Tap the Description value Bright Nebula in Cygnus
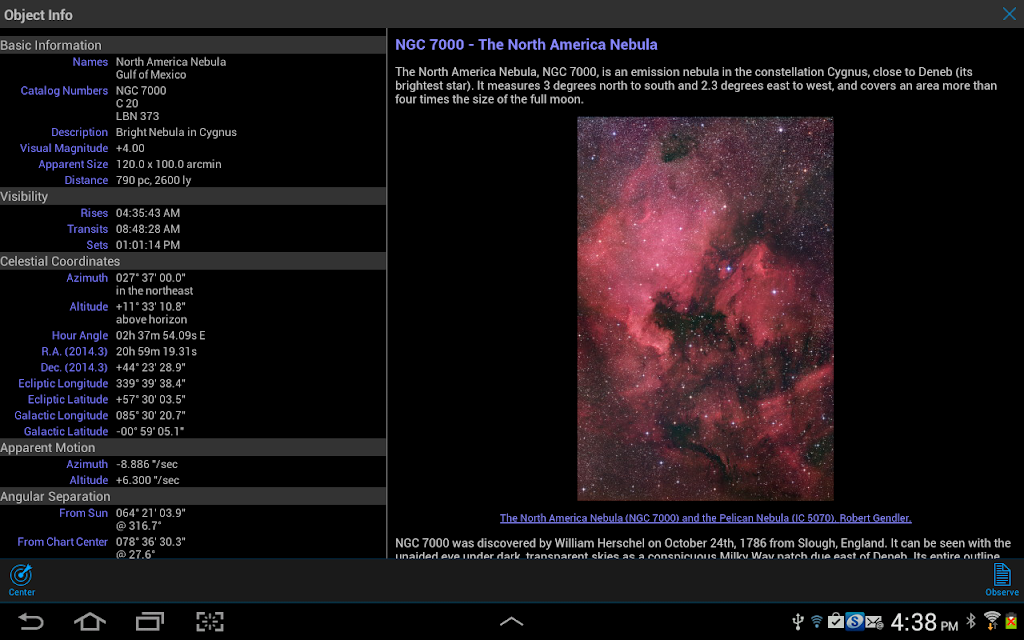This screenshot has width=1024, height=640. click(176, 132)
